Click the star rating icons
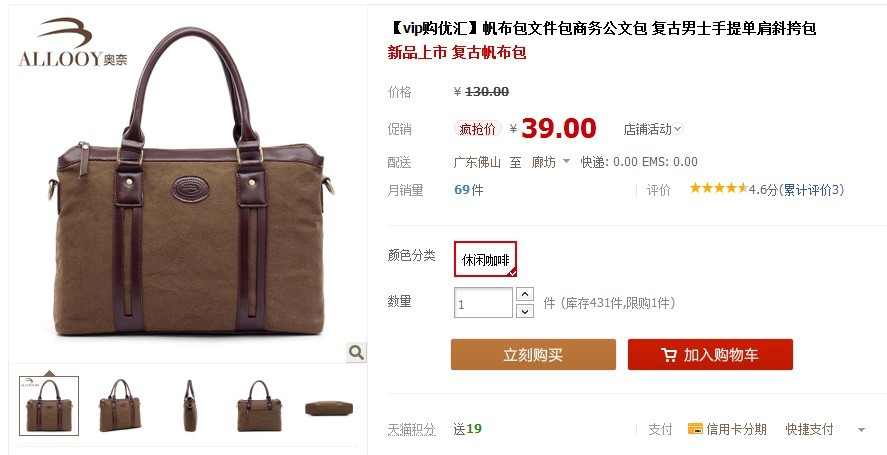Image resolution: width=887 pixels, height=455 pixels. [x=718, y=188]
